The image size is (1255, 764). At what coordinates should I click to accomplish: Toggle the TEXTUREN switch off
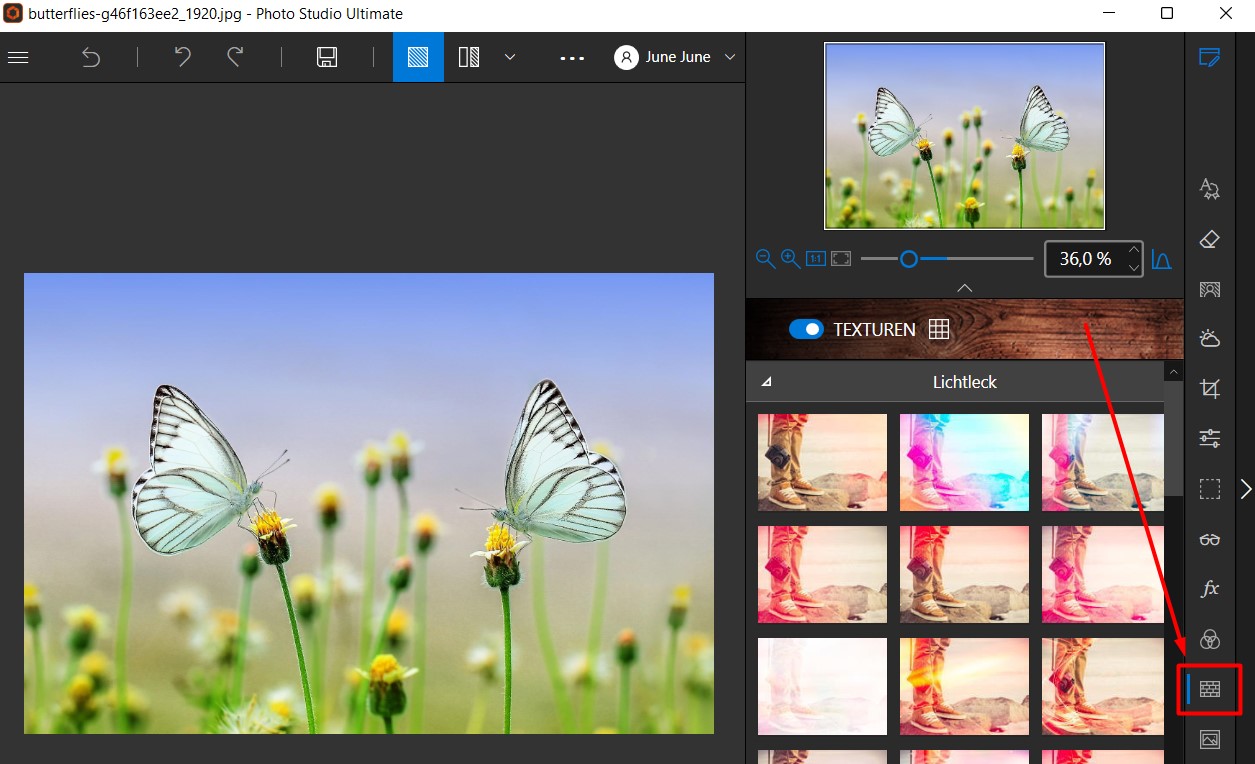pos(806,329)
